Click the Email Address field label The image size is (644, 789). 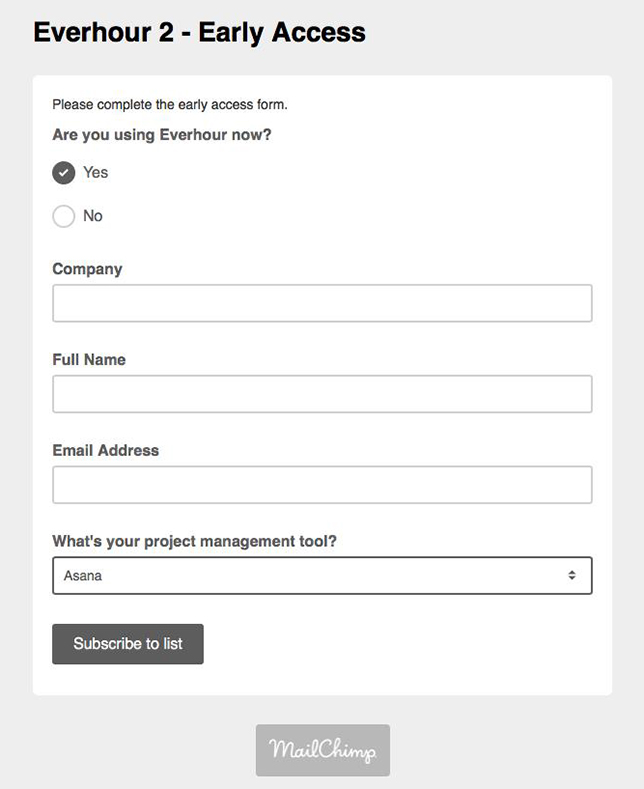pos(106,450)
